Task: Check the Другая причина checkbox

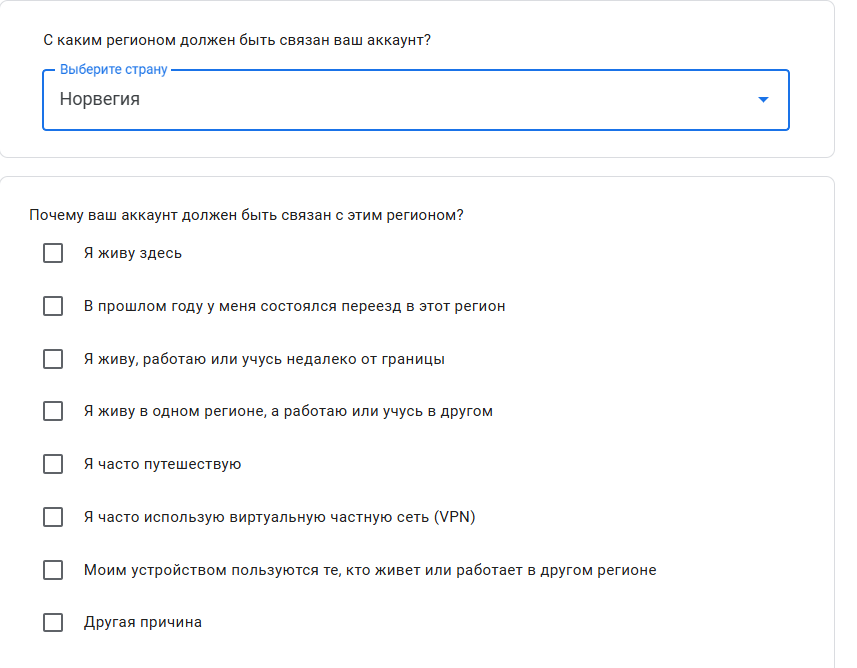Action: tap(53, 623)
